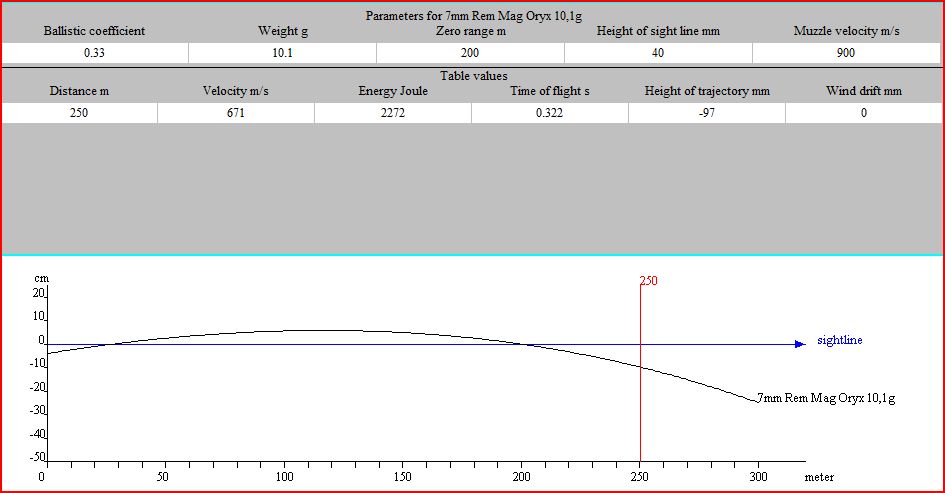Click the red 250 distance marker label
Viewport: 945px width, 493px height.
point(649,281)
